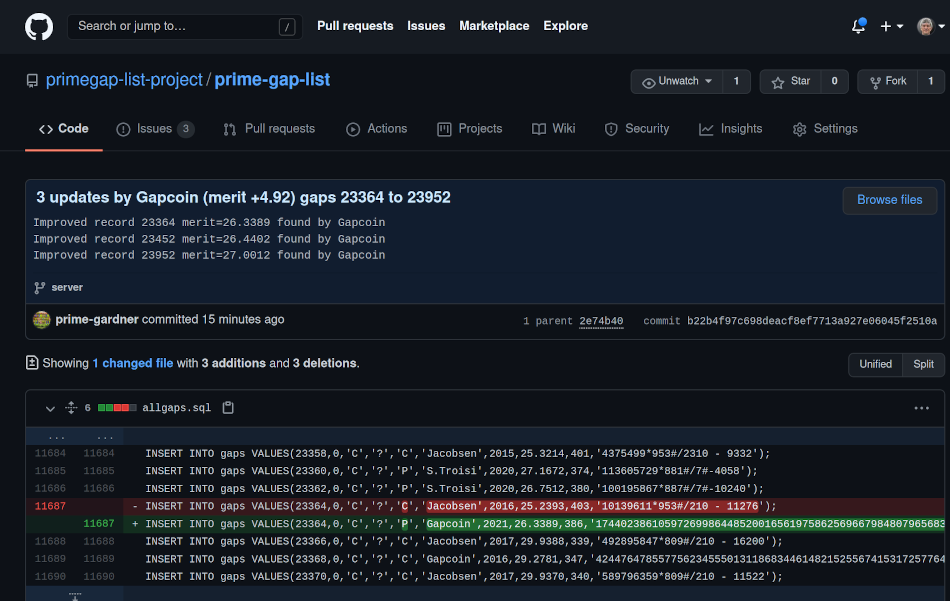The width and height of the screenshot is (950, 601).
Task: Open Pull requests in top navigation
Action: 355,26
